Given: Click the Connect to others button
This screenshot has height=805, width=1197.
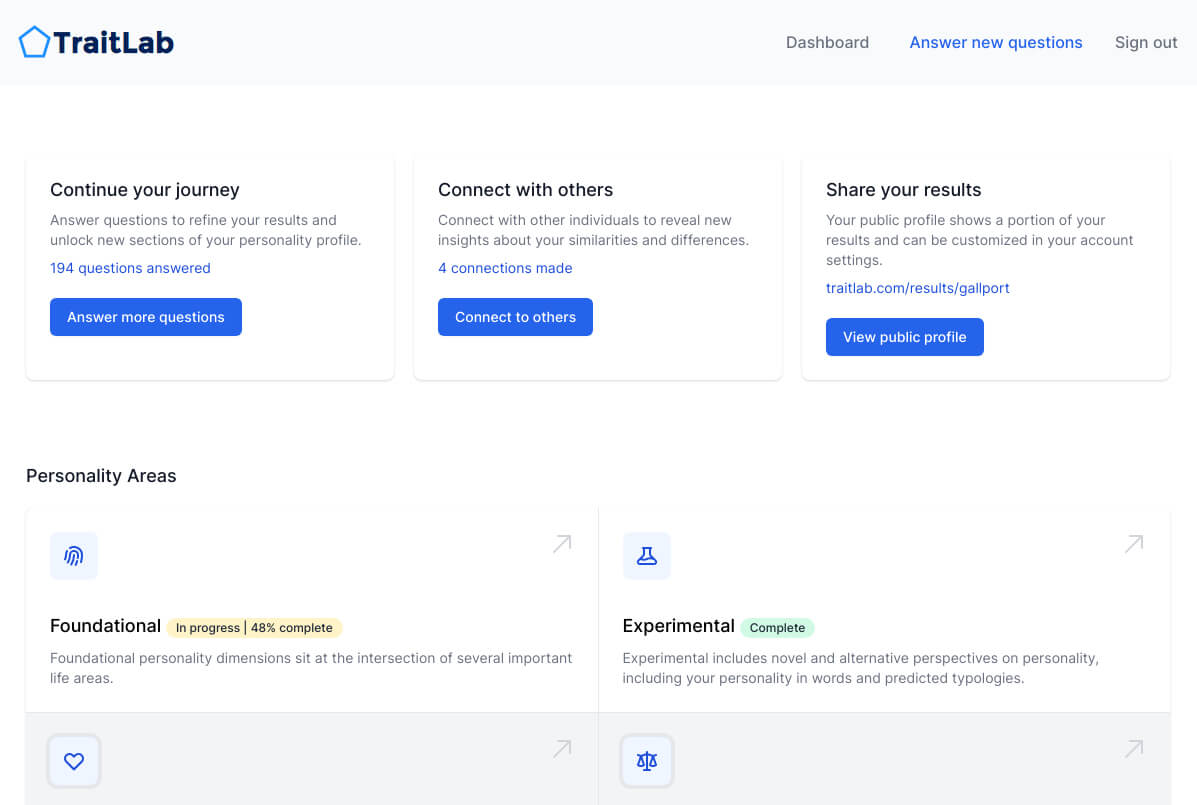Looking at the screenshot, I should click(515, 317).
